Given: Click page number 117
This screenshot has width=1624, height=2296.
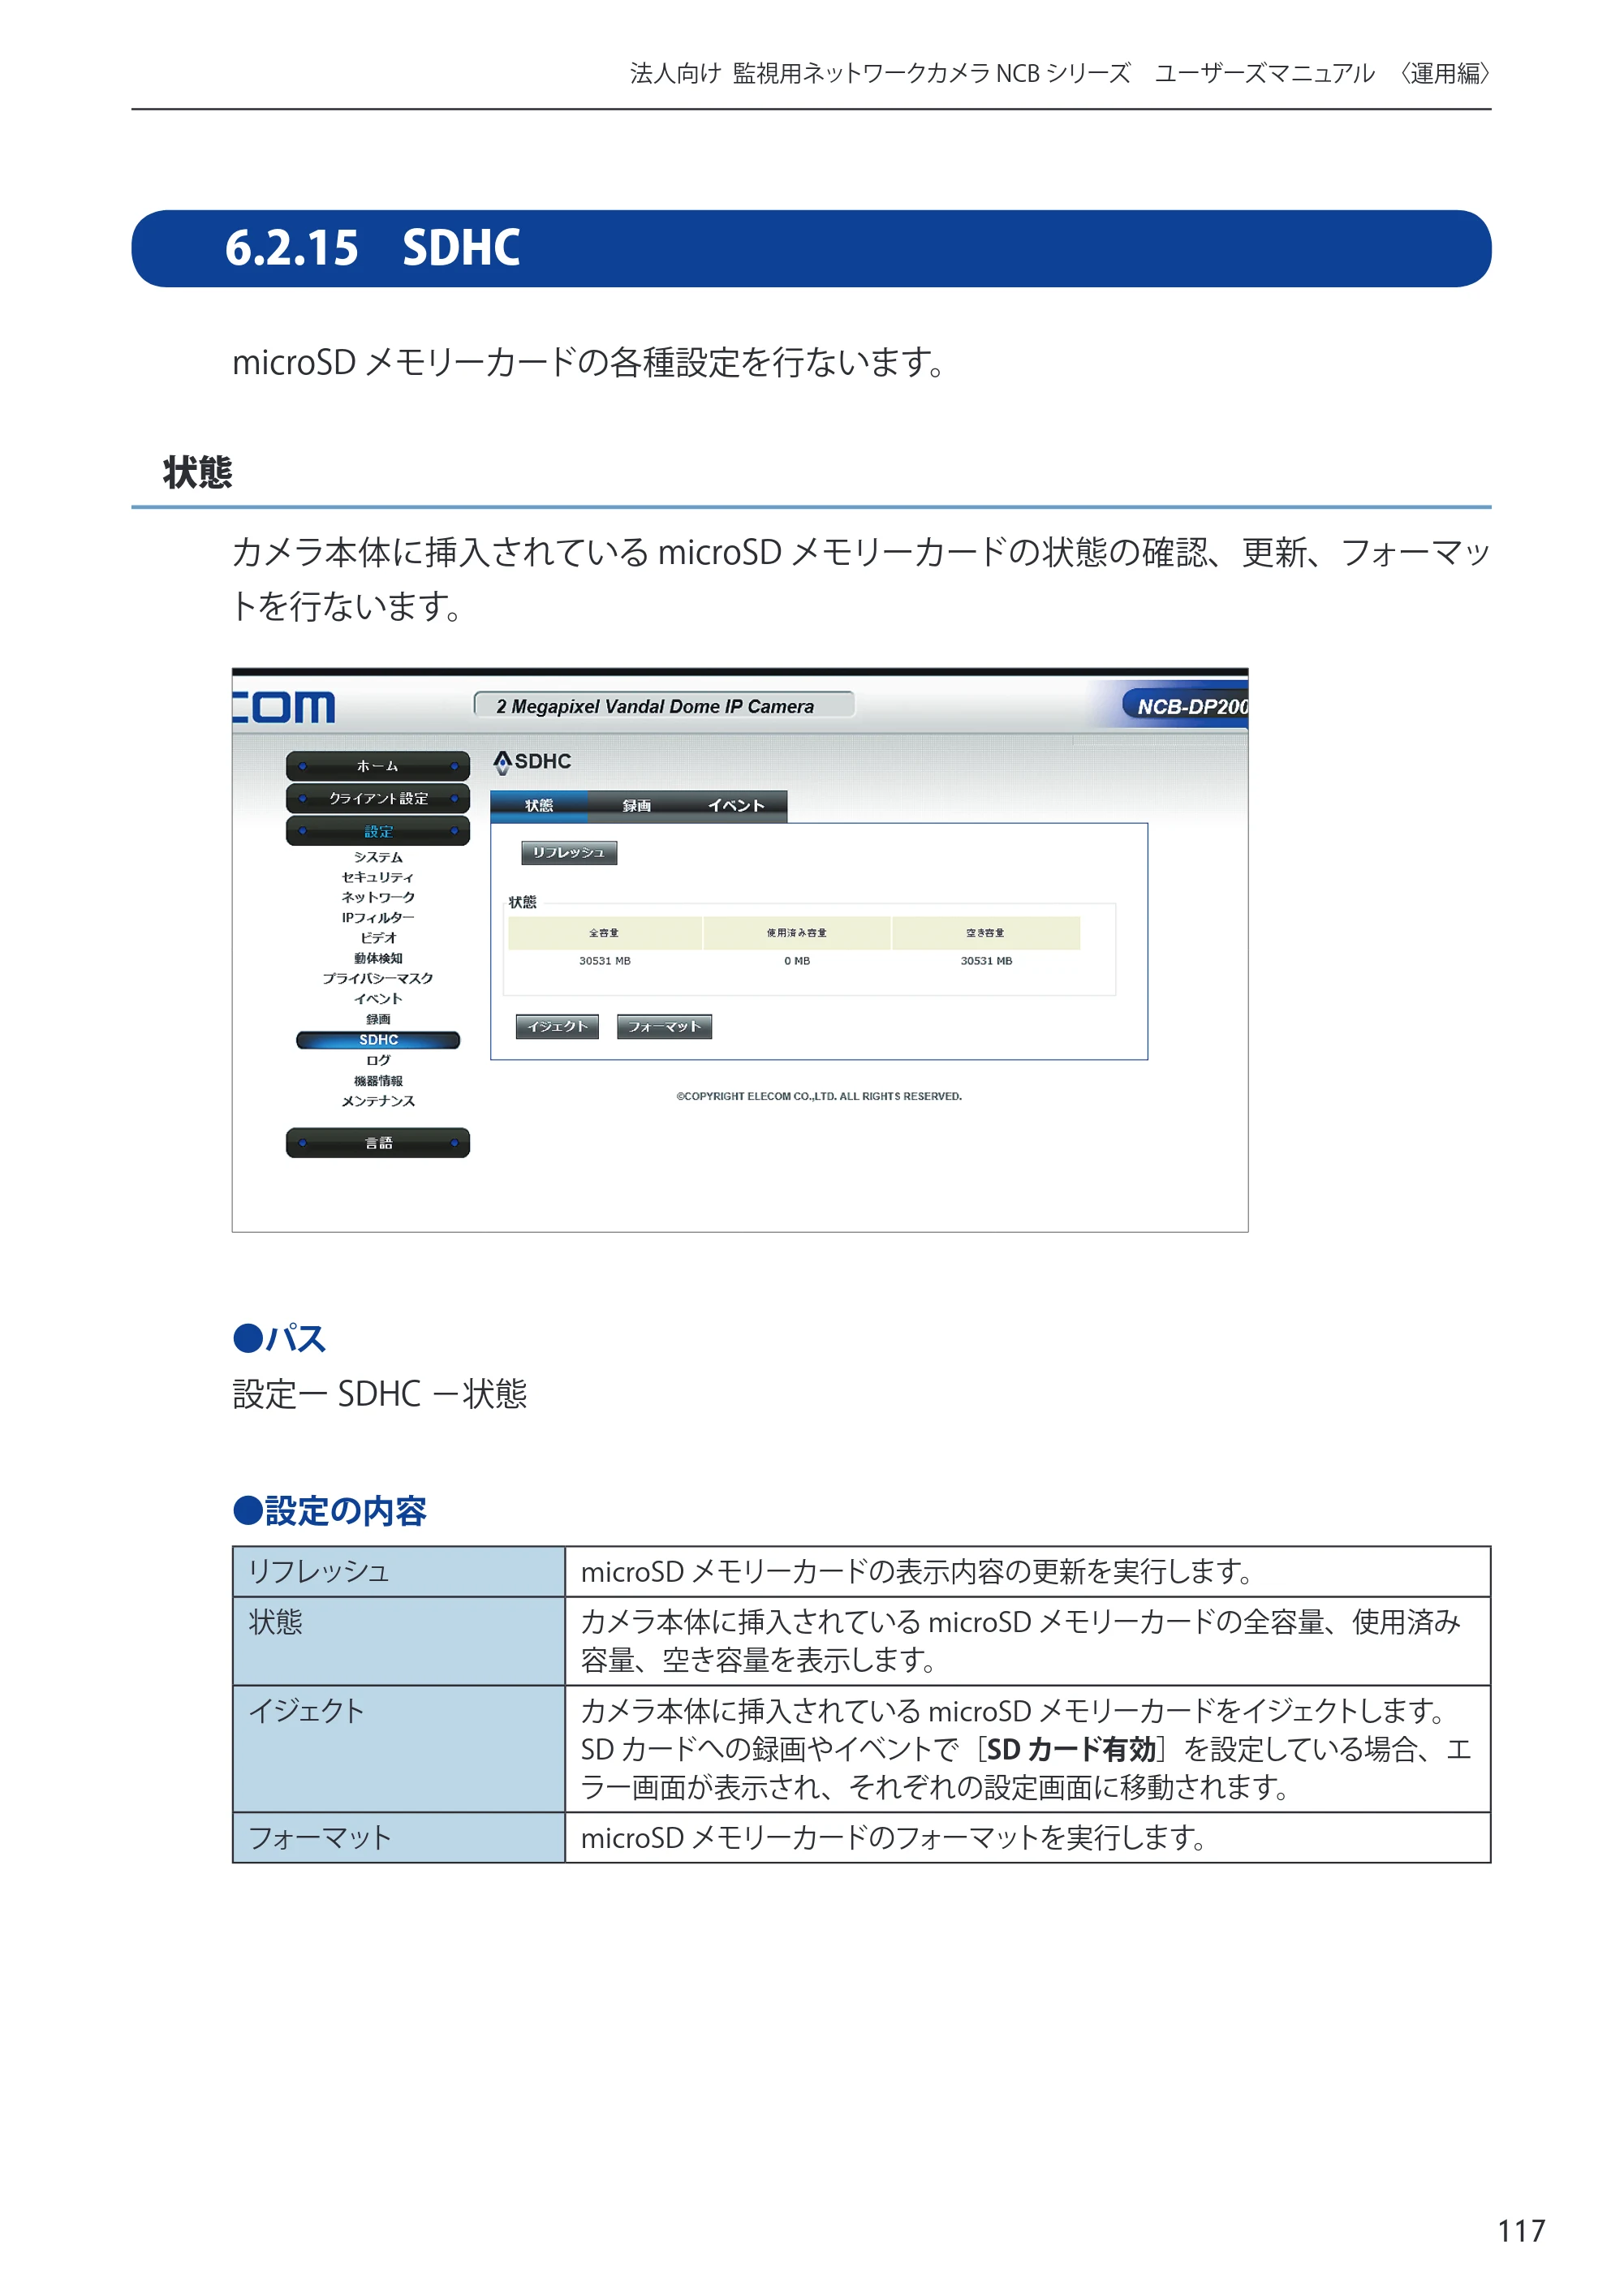Looking at the screenshot, I should point(1521,2230).
